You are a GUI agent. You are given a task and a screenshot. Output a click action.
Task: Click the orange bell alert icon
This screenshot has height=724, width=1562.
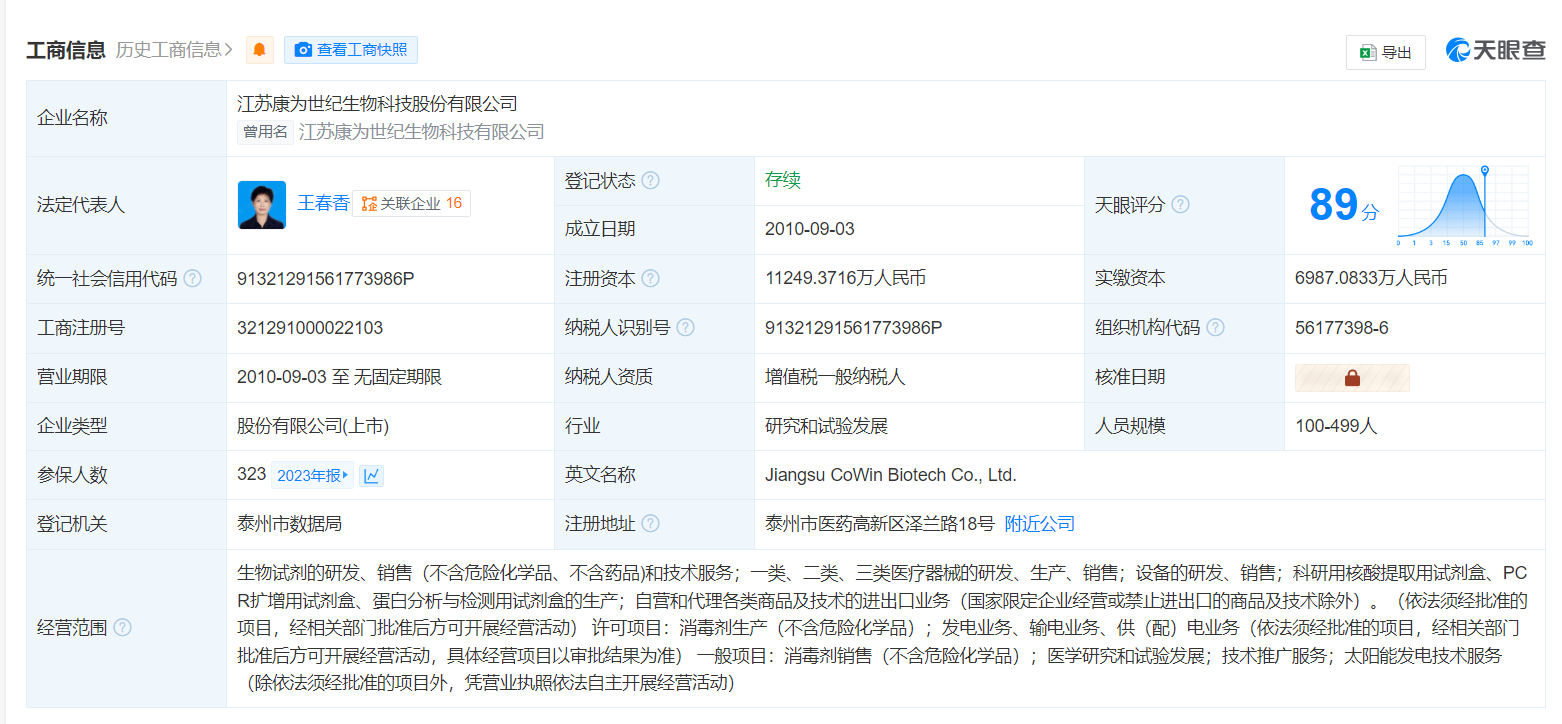[x=260, y=49]
